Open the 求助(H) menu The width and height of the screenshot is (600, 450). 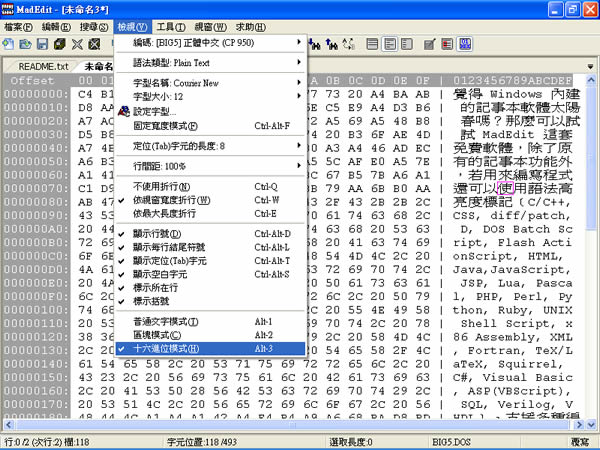(x=251, y=27)
